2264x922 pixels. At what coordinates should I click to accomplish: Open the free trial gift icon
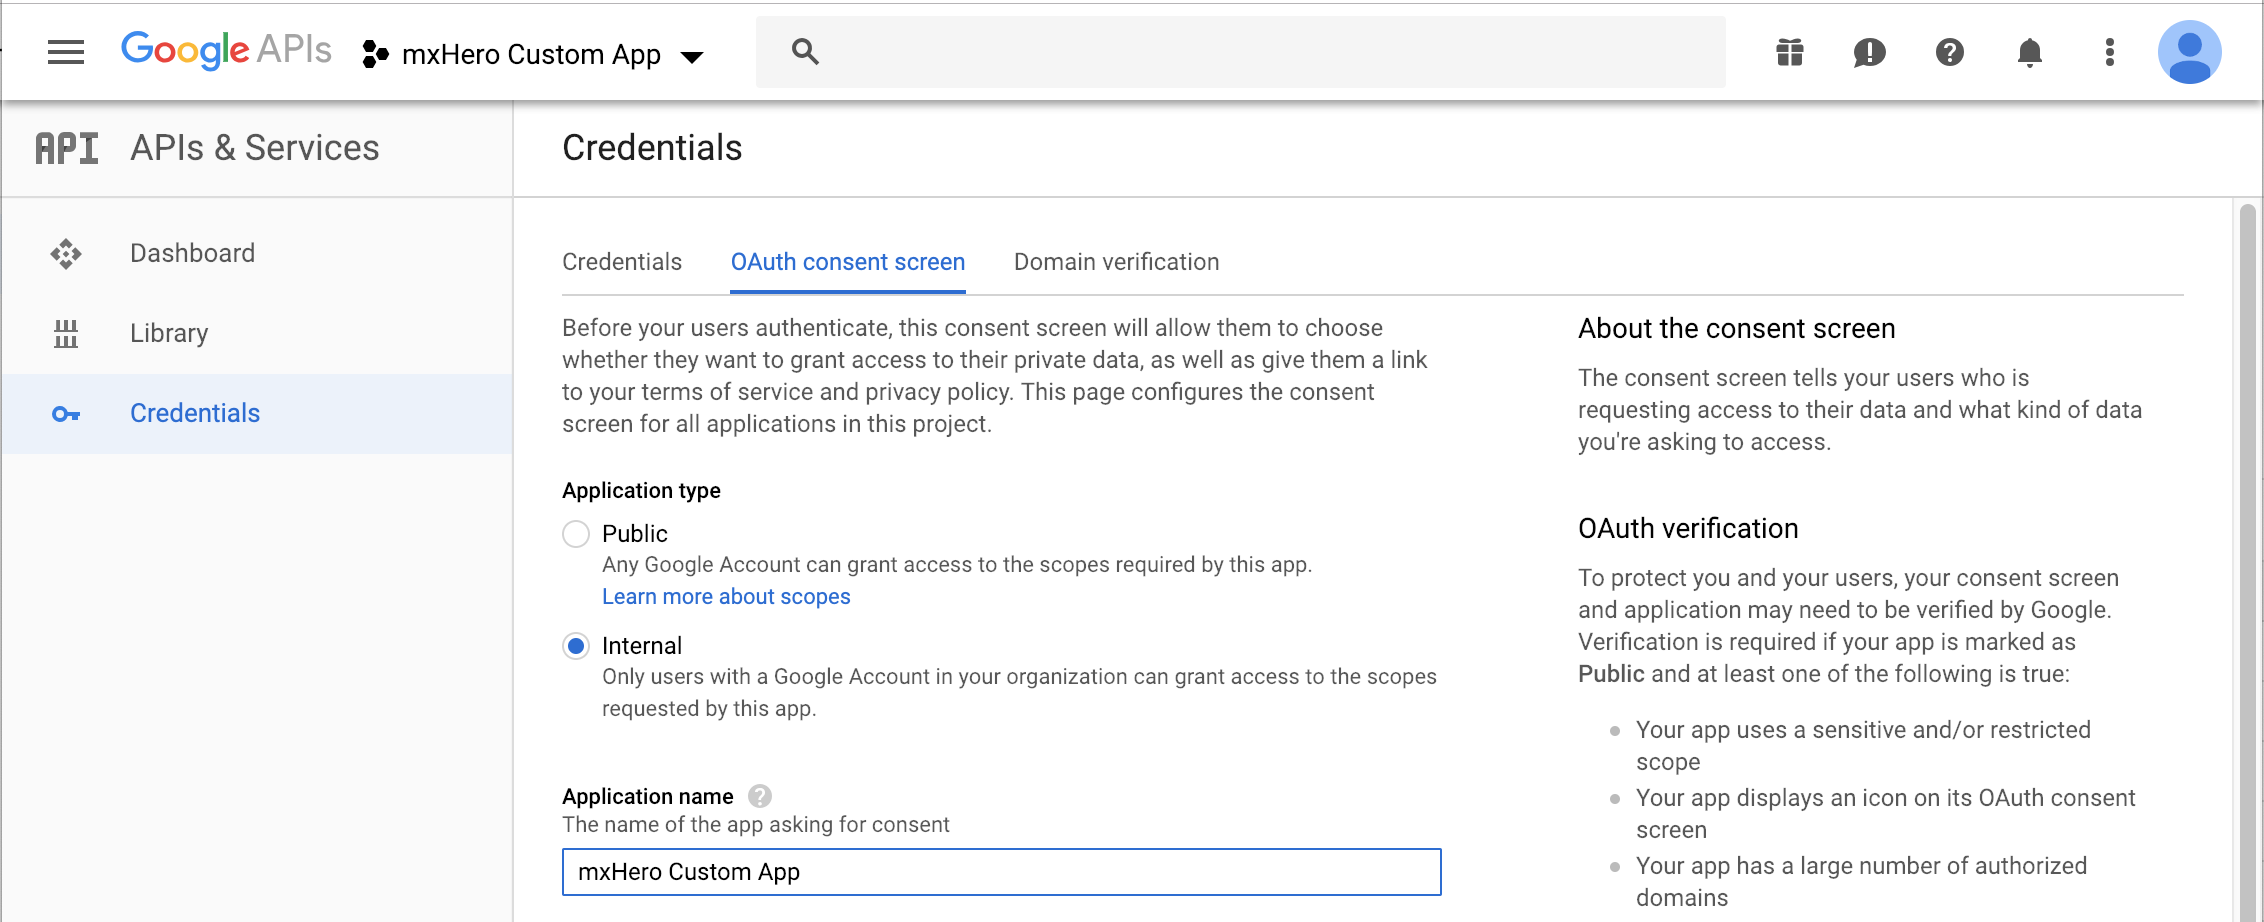pyautogui.click(x=1790, y=52)
